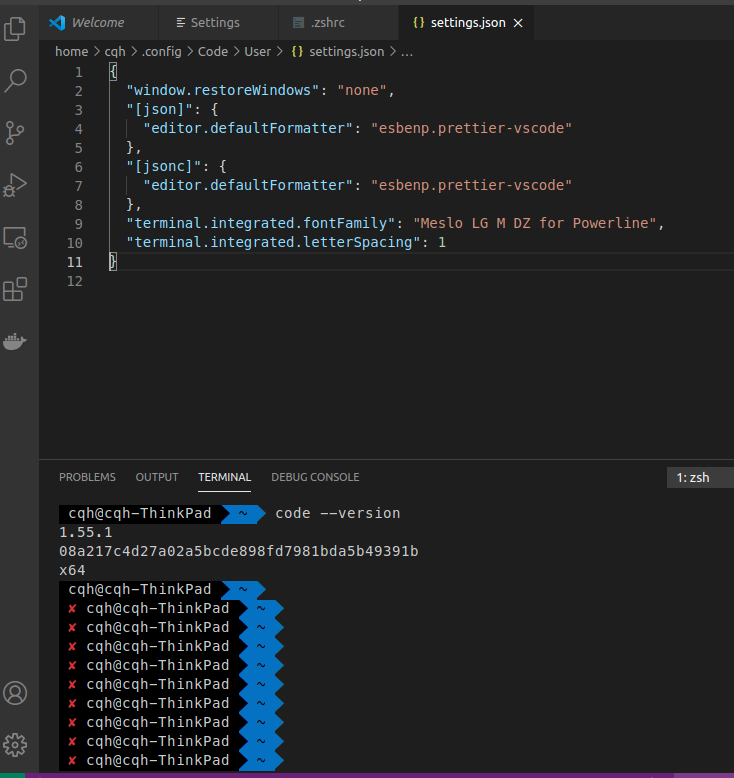Switch to the .zshrc tab
Screen dimensions: 734x778
point(339,23)
